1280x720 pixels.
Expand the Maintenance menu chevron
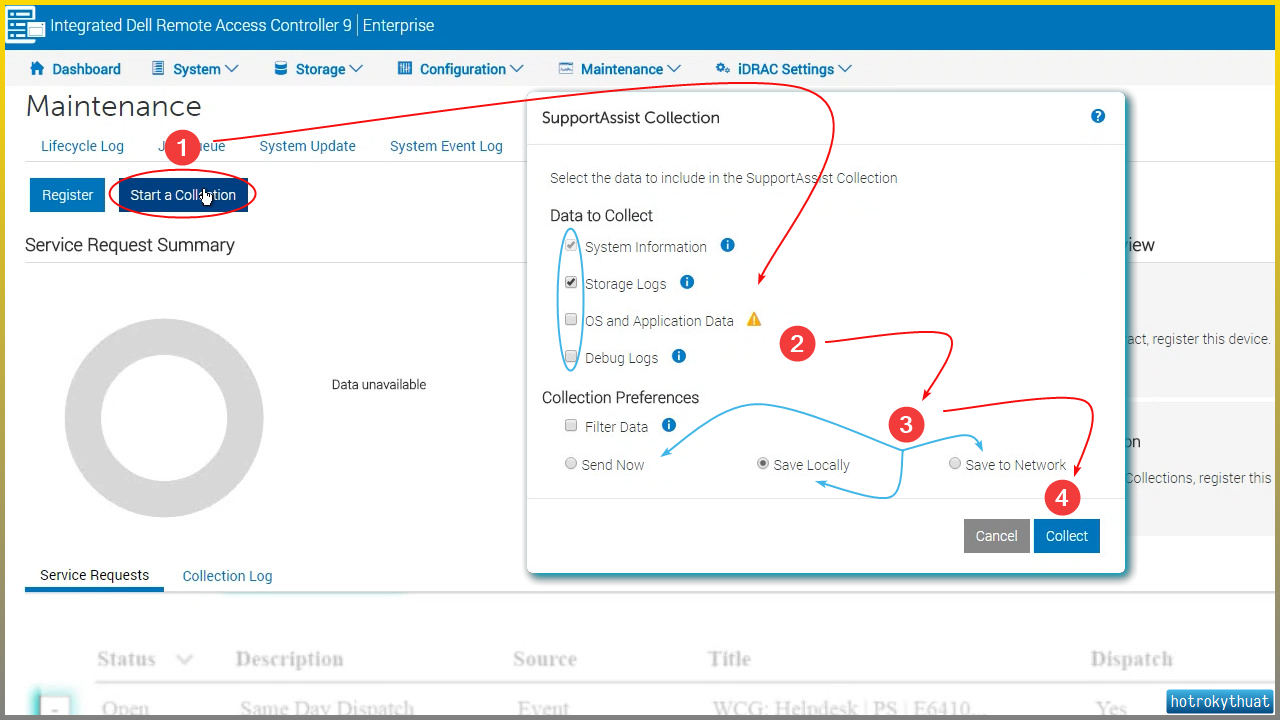click(x=674, y=69)
